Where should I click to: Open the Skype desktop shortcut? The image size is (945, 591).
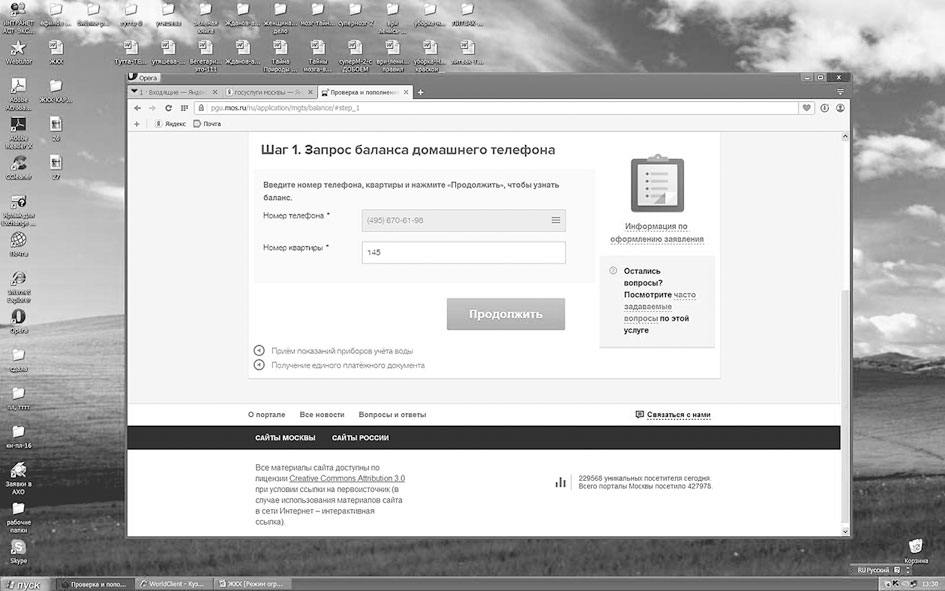pyautogui.click(x=18, y=549)
